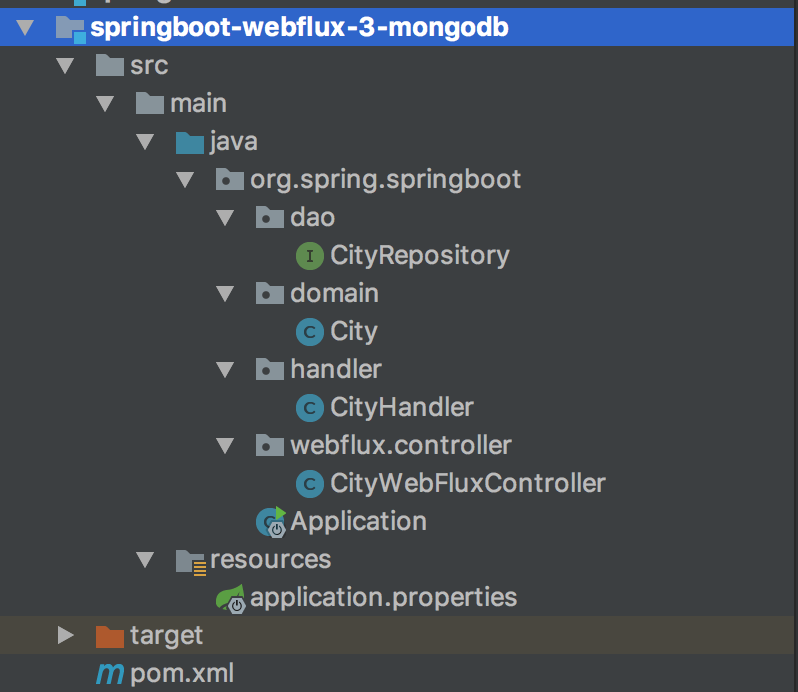The height and width of the screenshot is (692, 798).
Task: Click the CityRepository interface icon
Action: (310, 256)
